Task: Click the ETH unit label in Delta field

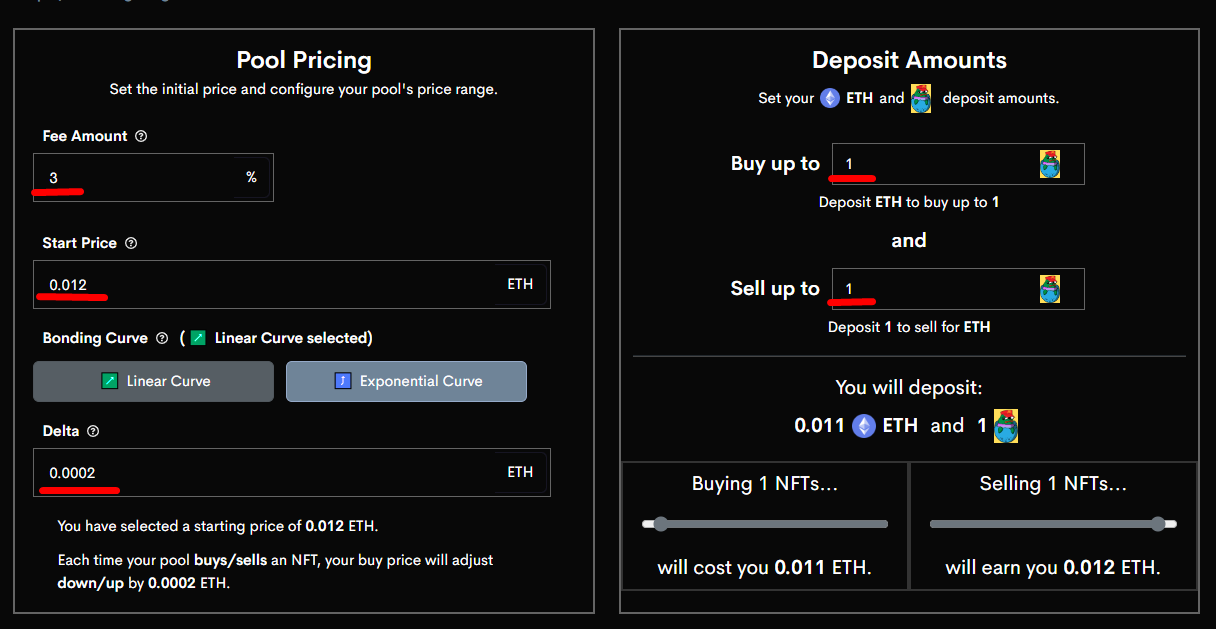Action: (x=520, y=472)
